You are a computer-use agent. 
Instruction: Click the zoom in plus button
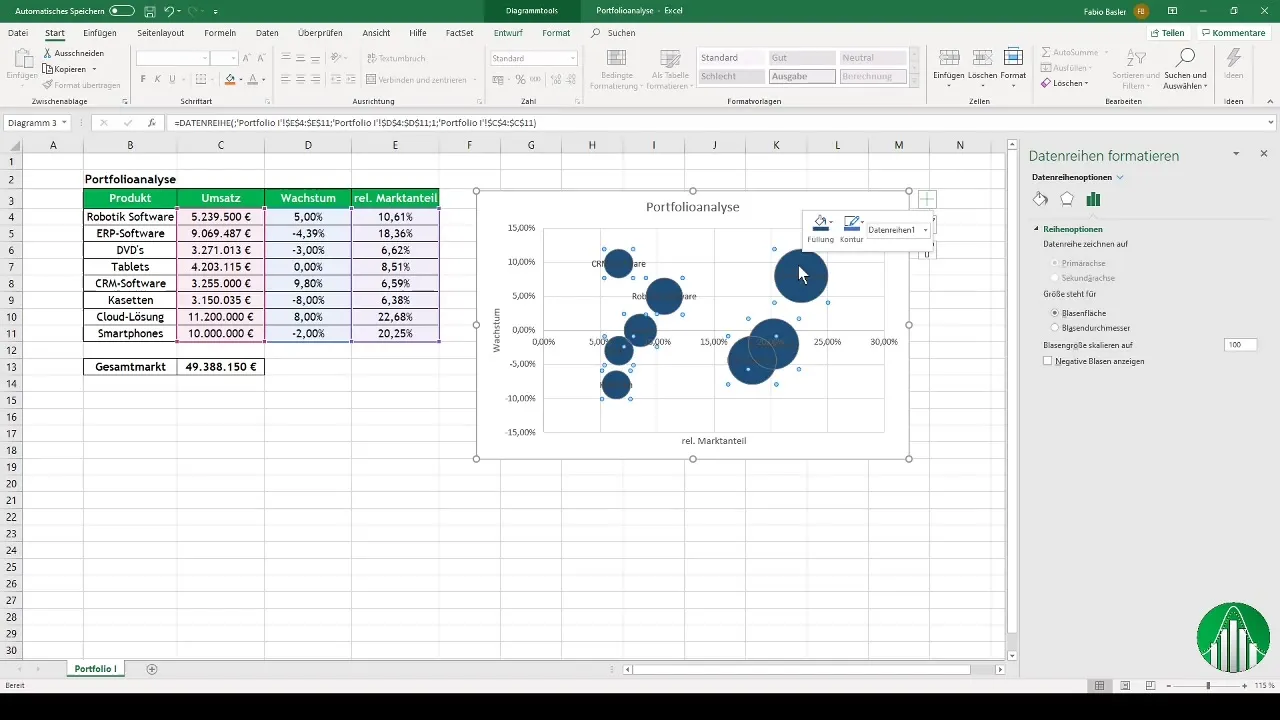coord(1245,686)
